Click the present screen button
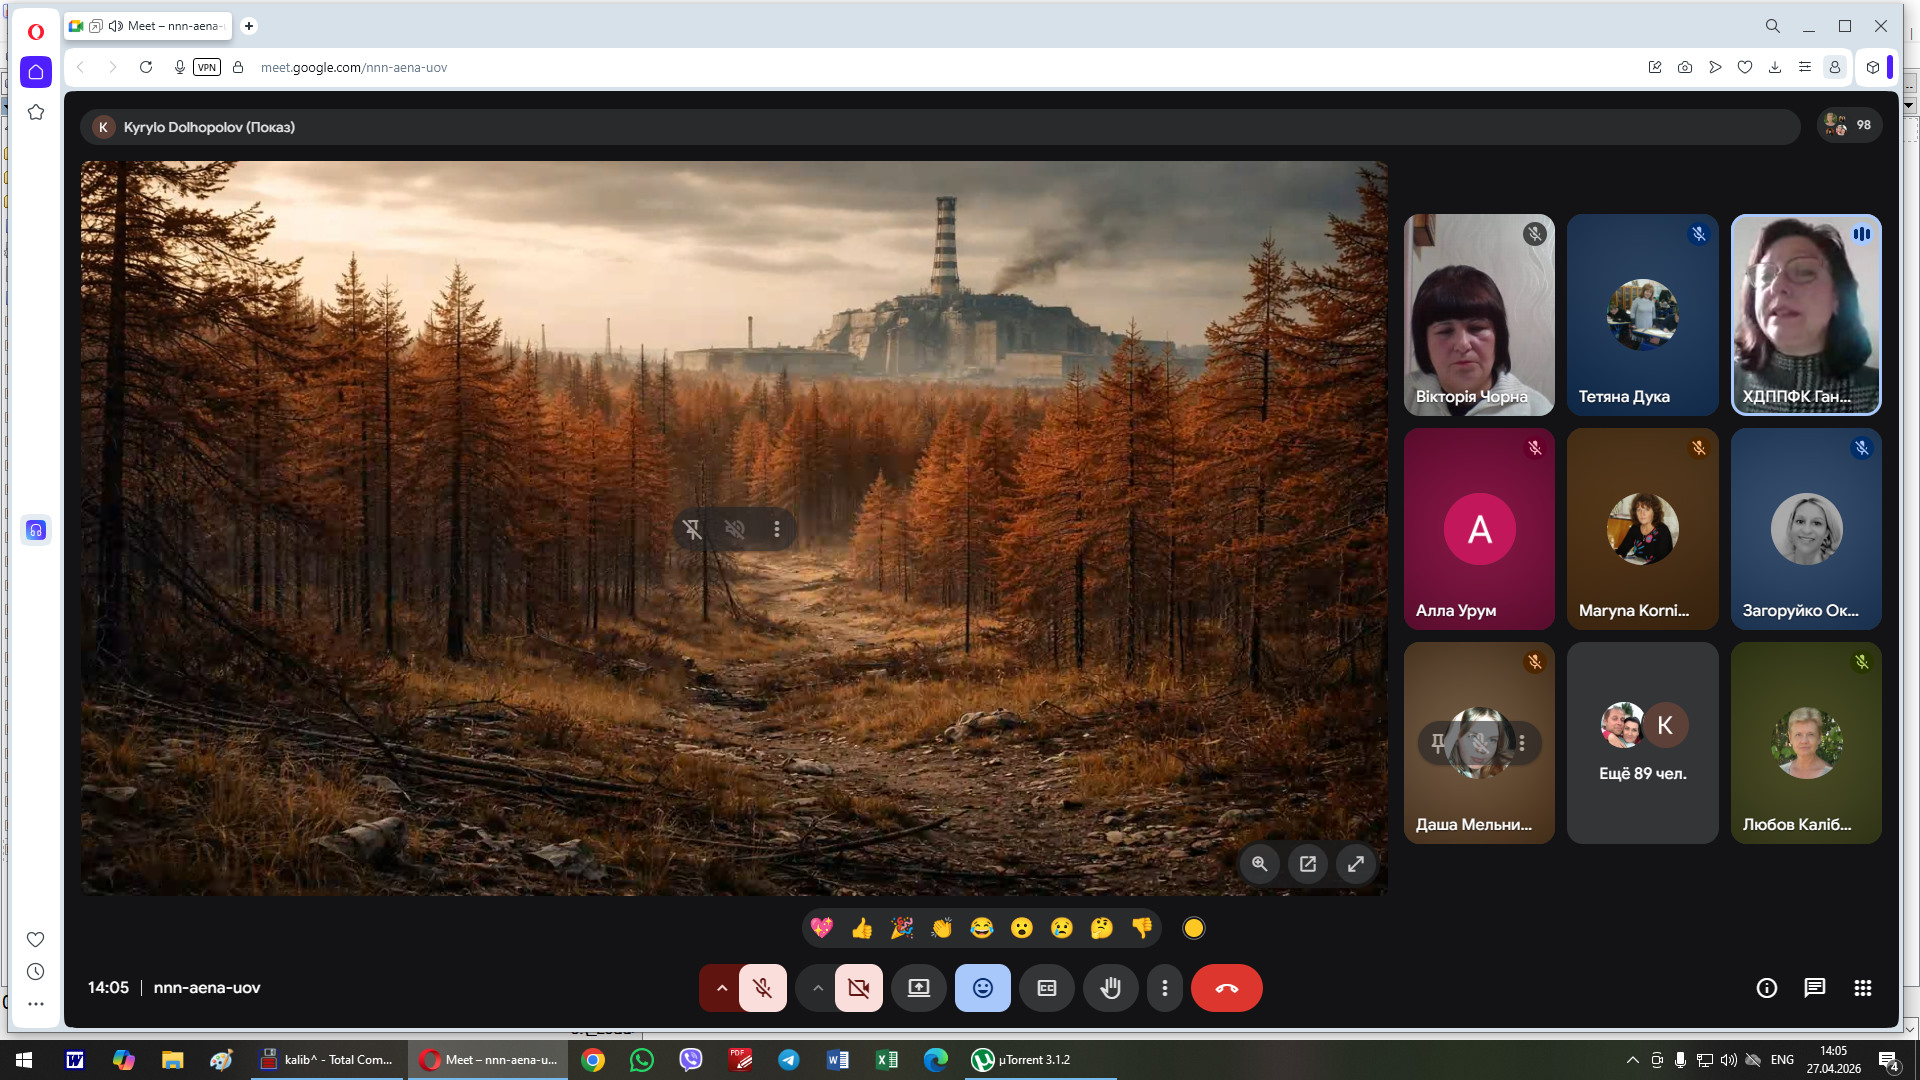This screenshot has height=1080, width=1920. click(918, 988)
